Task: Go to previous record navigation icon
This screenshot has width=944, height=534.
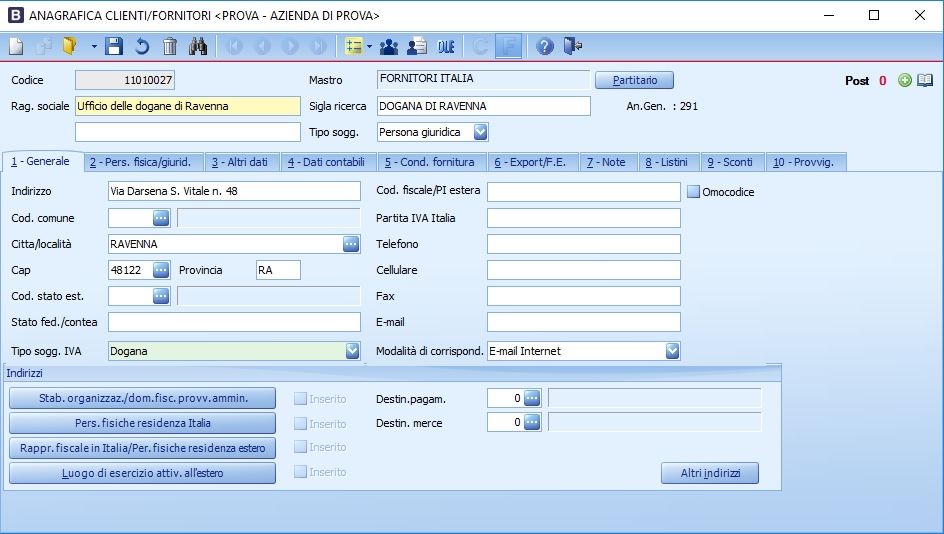Action: click(262, 46)
